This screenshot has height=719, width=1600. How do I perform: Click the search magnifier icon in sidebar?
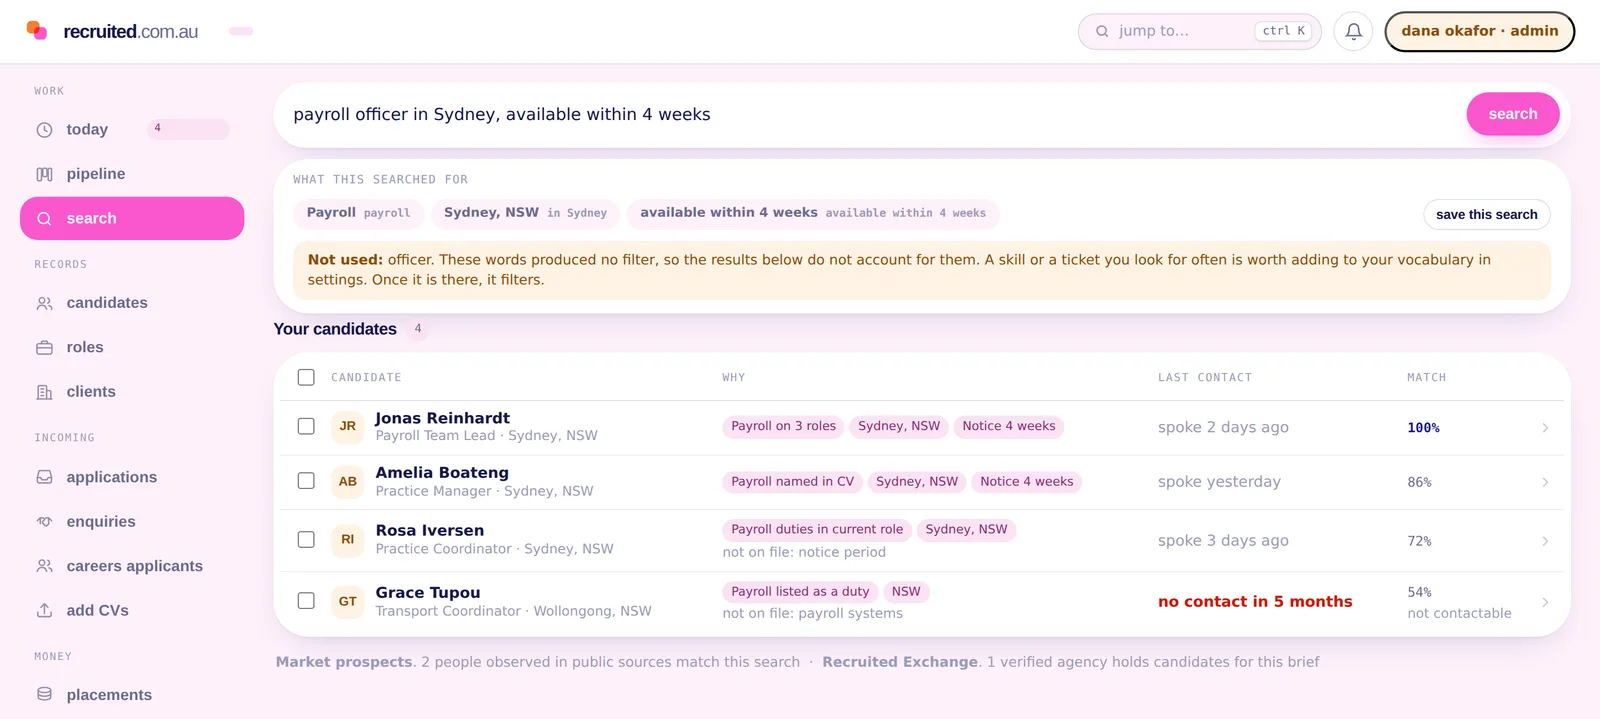[x=44, y=219]
